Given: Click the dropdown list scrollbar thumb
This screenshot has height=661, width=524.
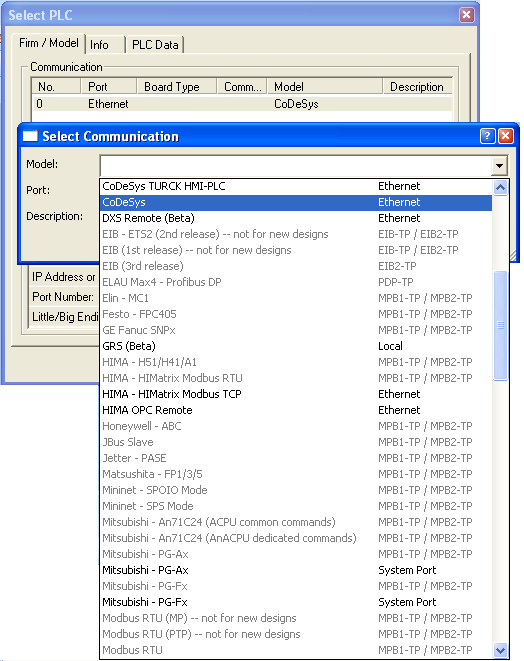Looking at the screenshot, I should tap(500, 325).
